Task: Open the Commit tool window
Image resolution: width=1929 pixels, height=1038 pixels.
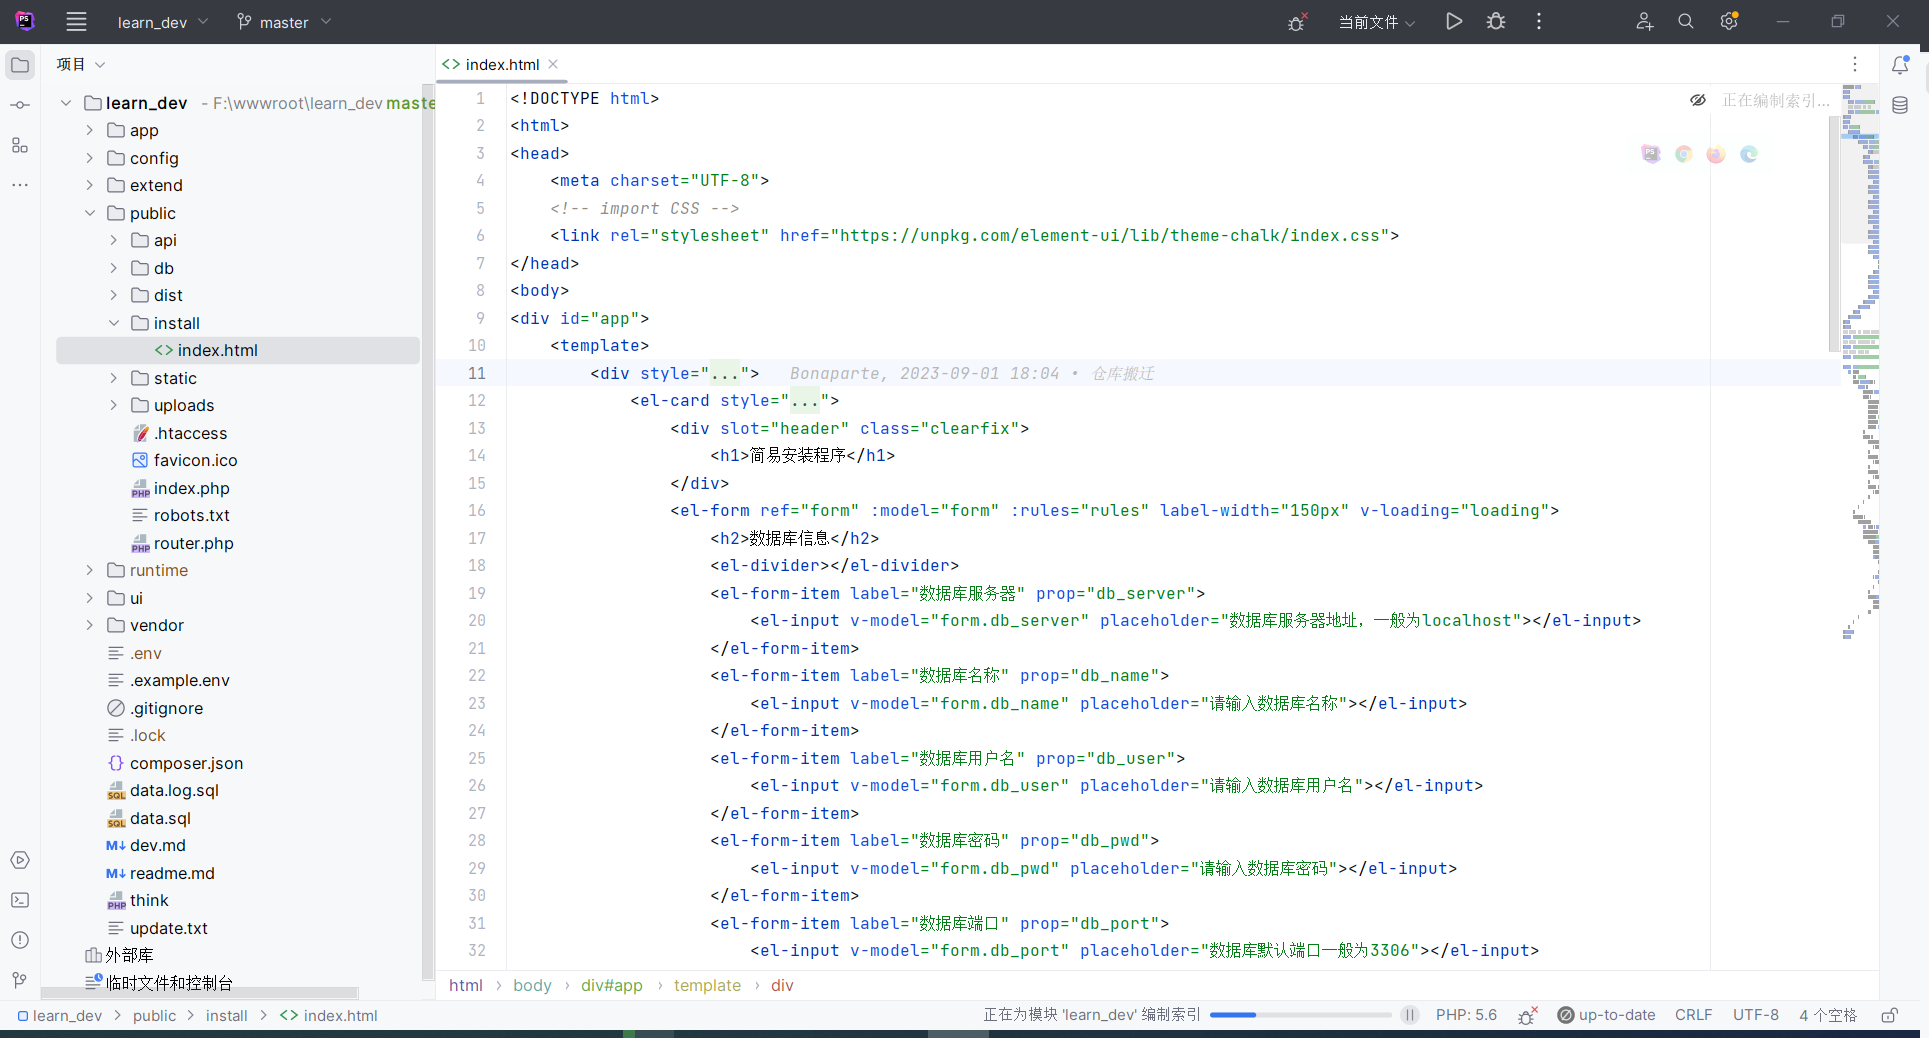Action: point(20,105)
